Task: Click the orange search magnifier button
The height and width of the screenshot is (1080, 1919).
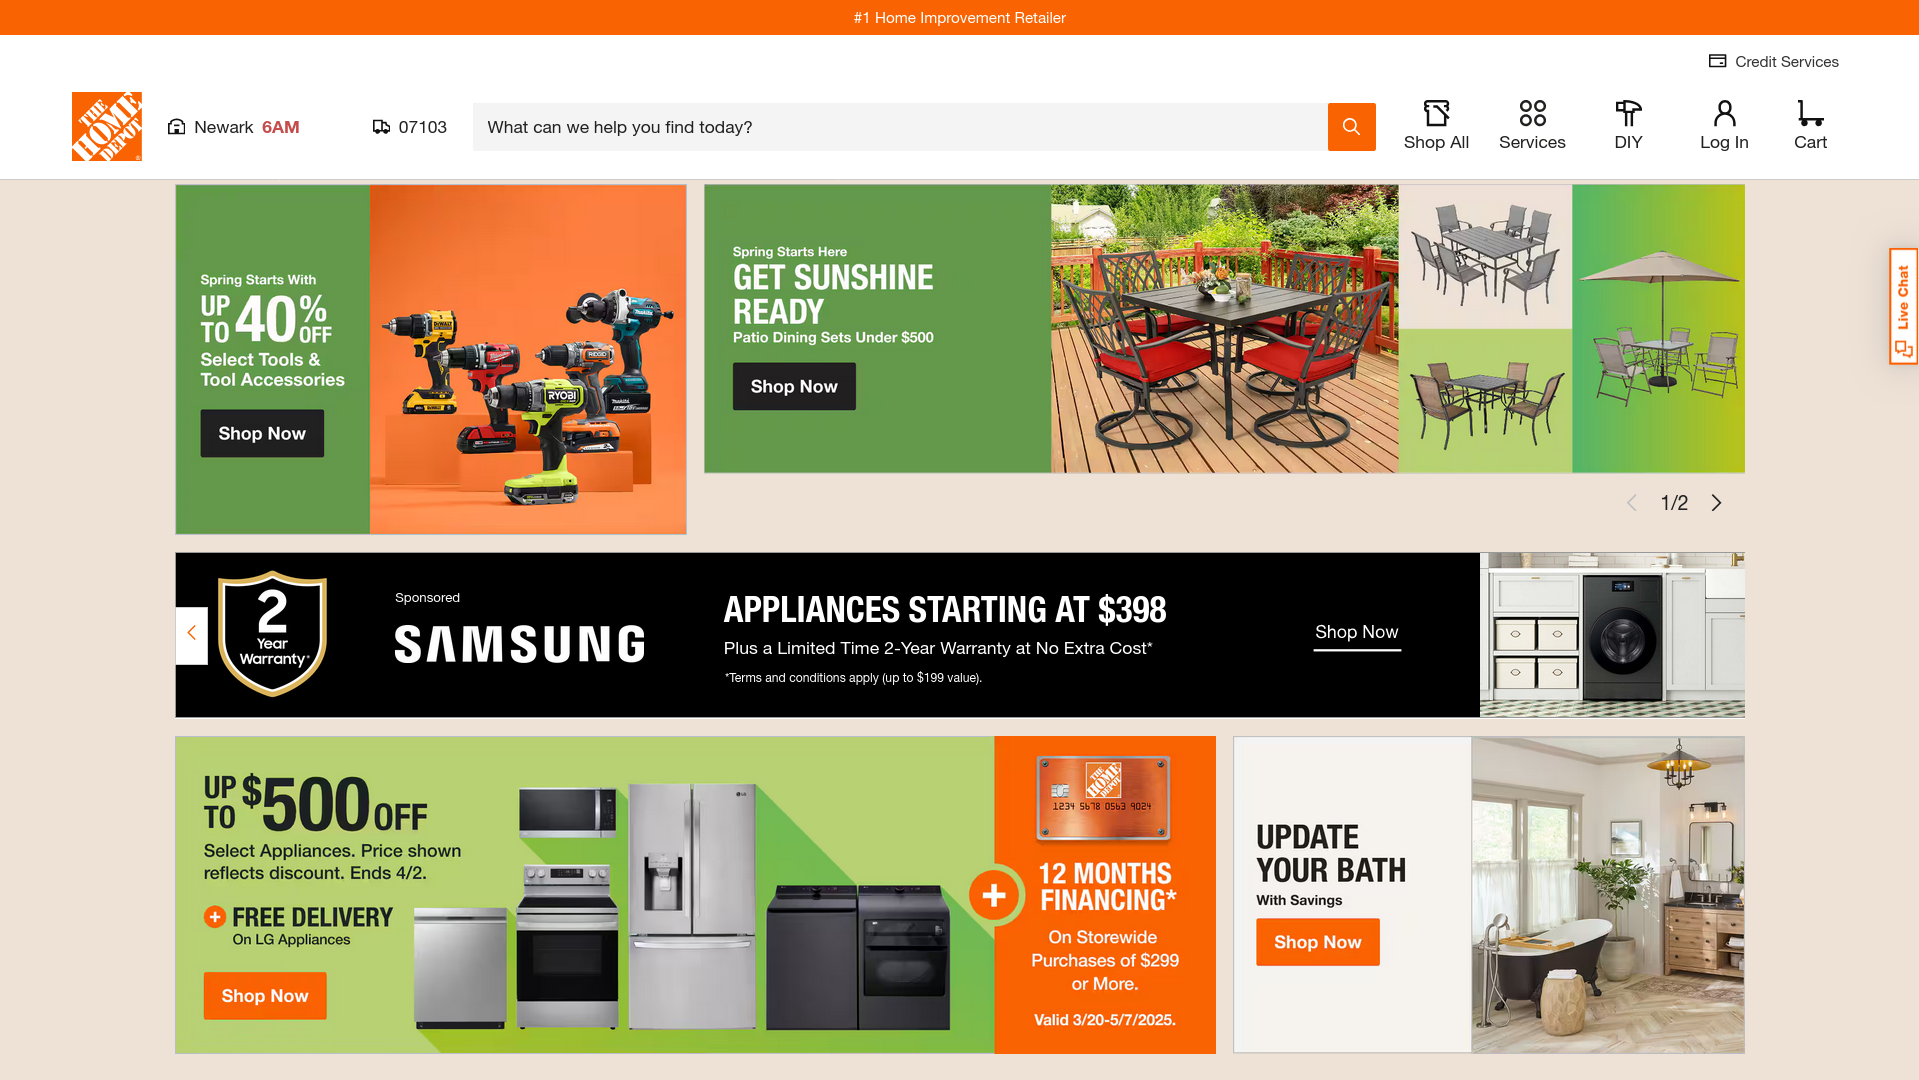Action: pyautogui.click(x=1351, y=127)
